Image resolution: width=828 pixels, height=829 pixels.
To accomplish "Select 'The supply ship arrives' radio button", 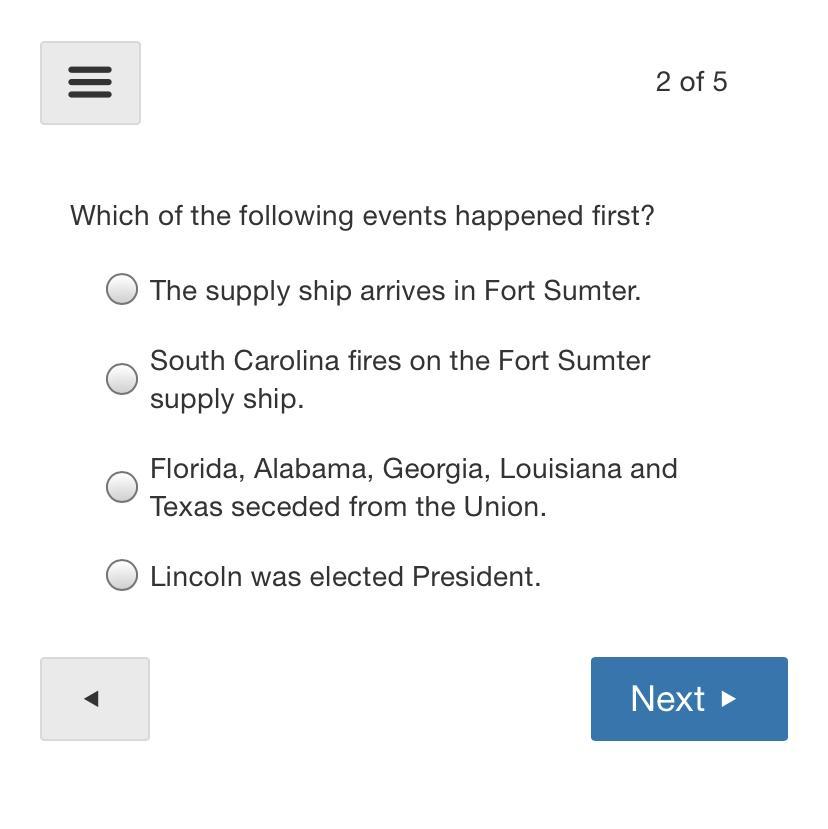I will 122,289.
